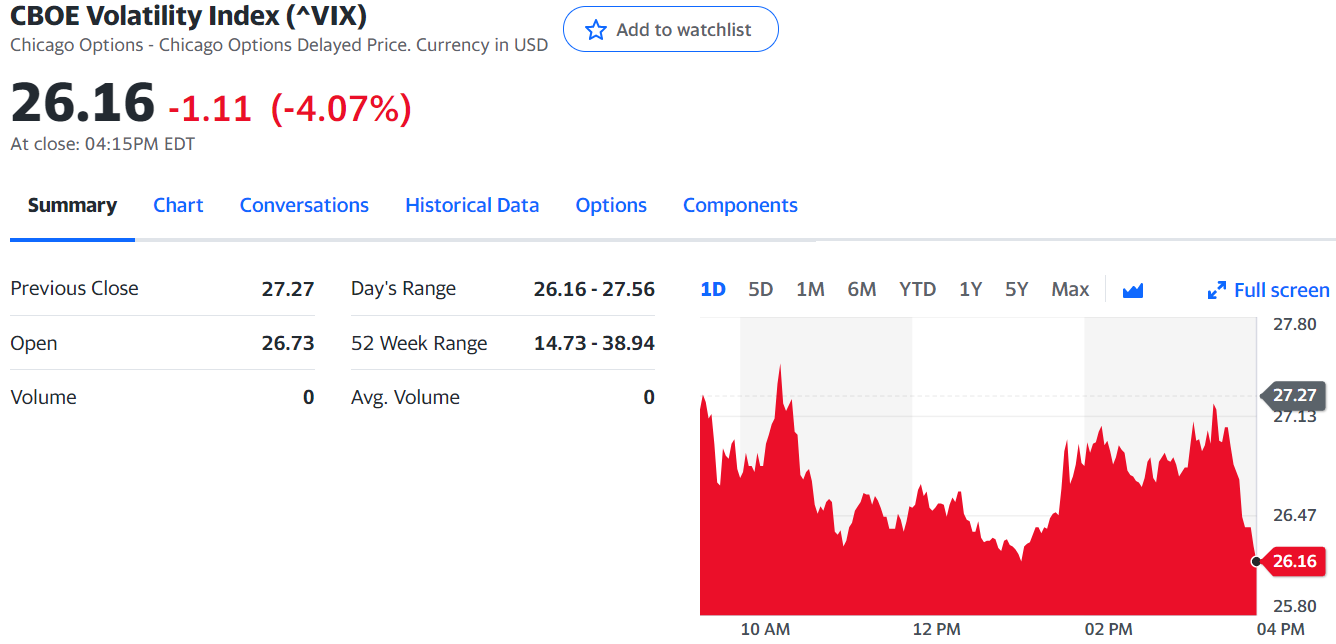This screenshot has height=644, width=1336.
Task: Click the 04 PM chart axis label
Action: (x=1280, y=629)
